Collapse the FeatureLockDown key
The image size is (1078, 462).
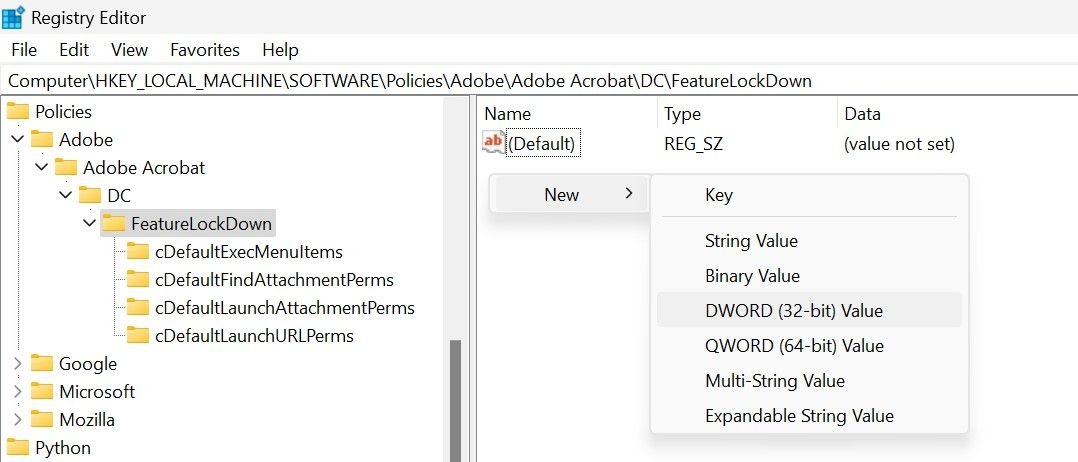pyautogui.click(x=90, y=224)
